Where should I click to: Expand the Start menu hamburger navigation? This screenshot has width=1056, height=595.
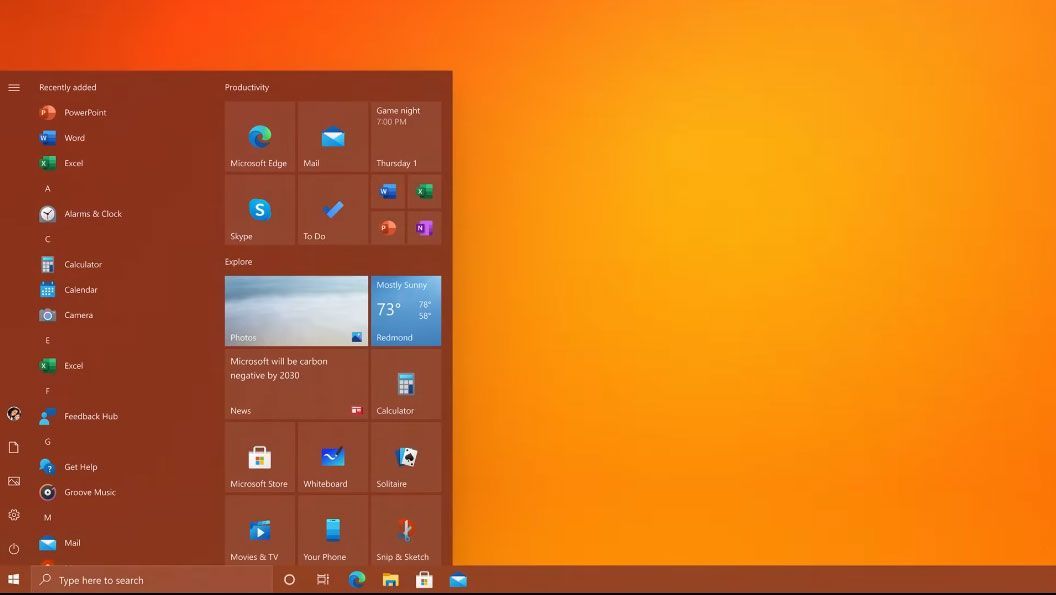click(x=13, y=87)
